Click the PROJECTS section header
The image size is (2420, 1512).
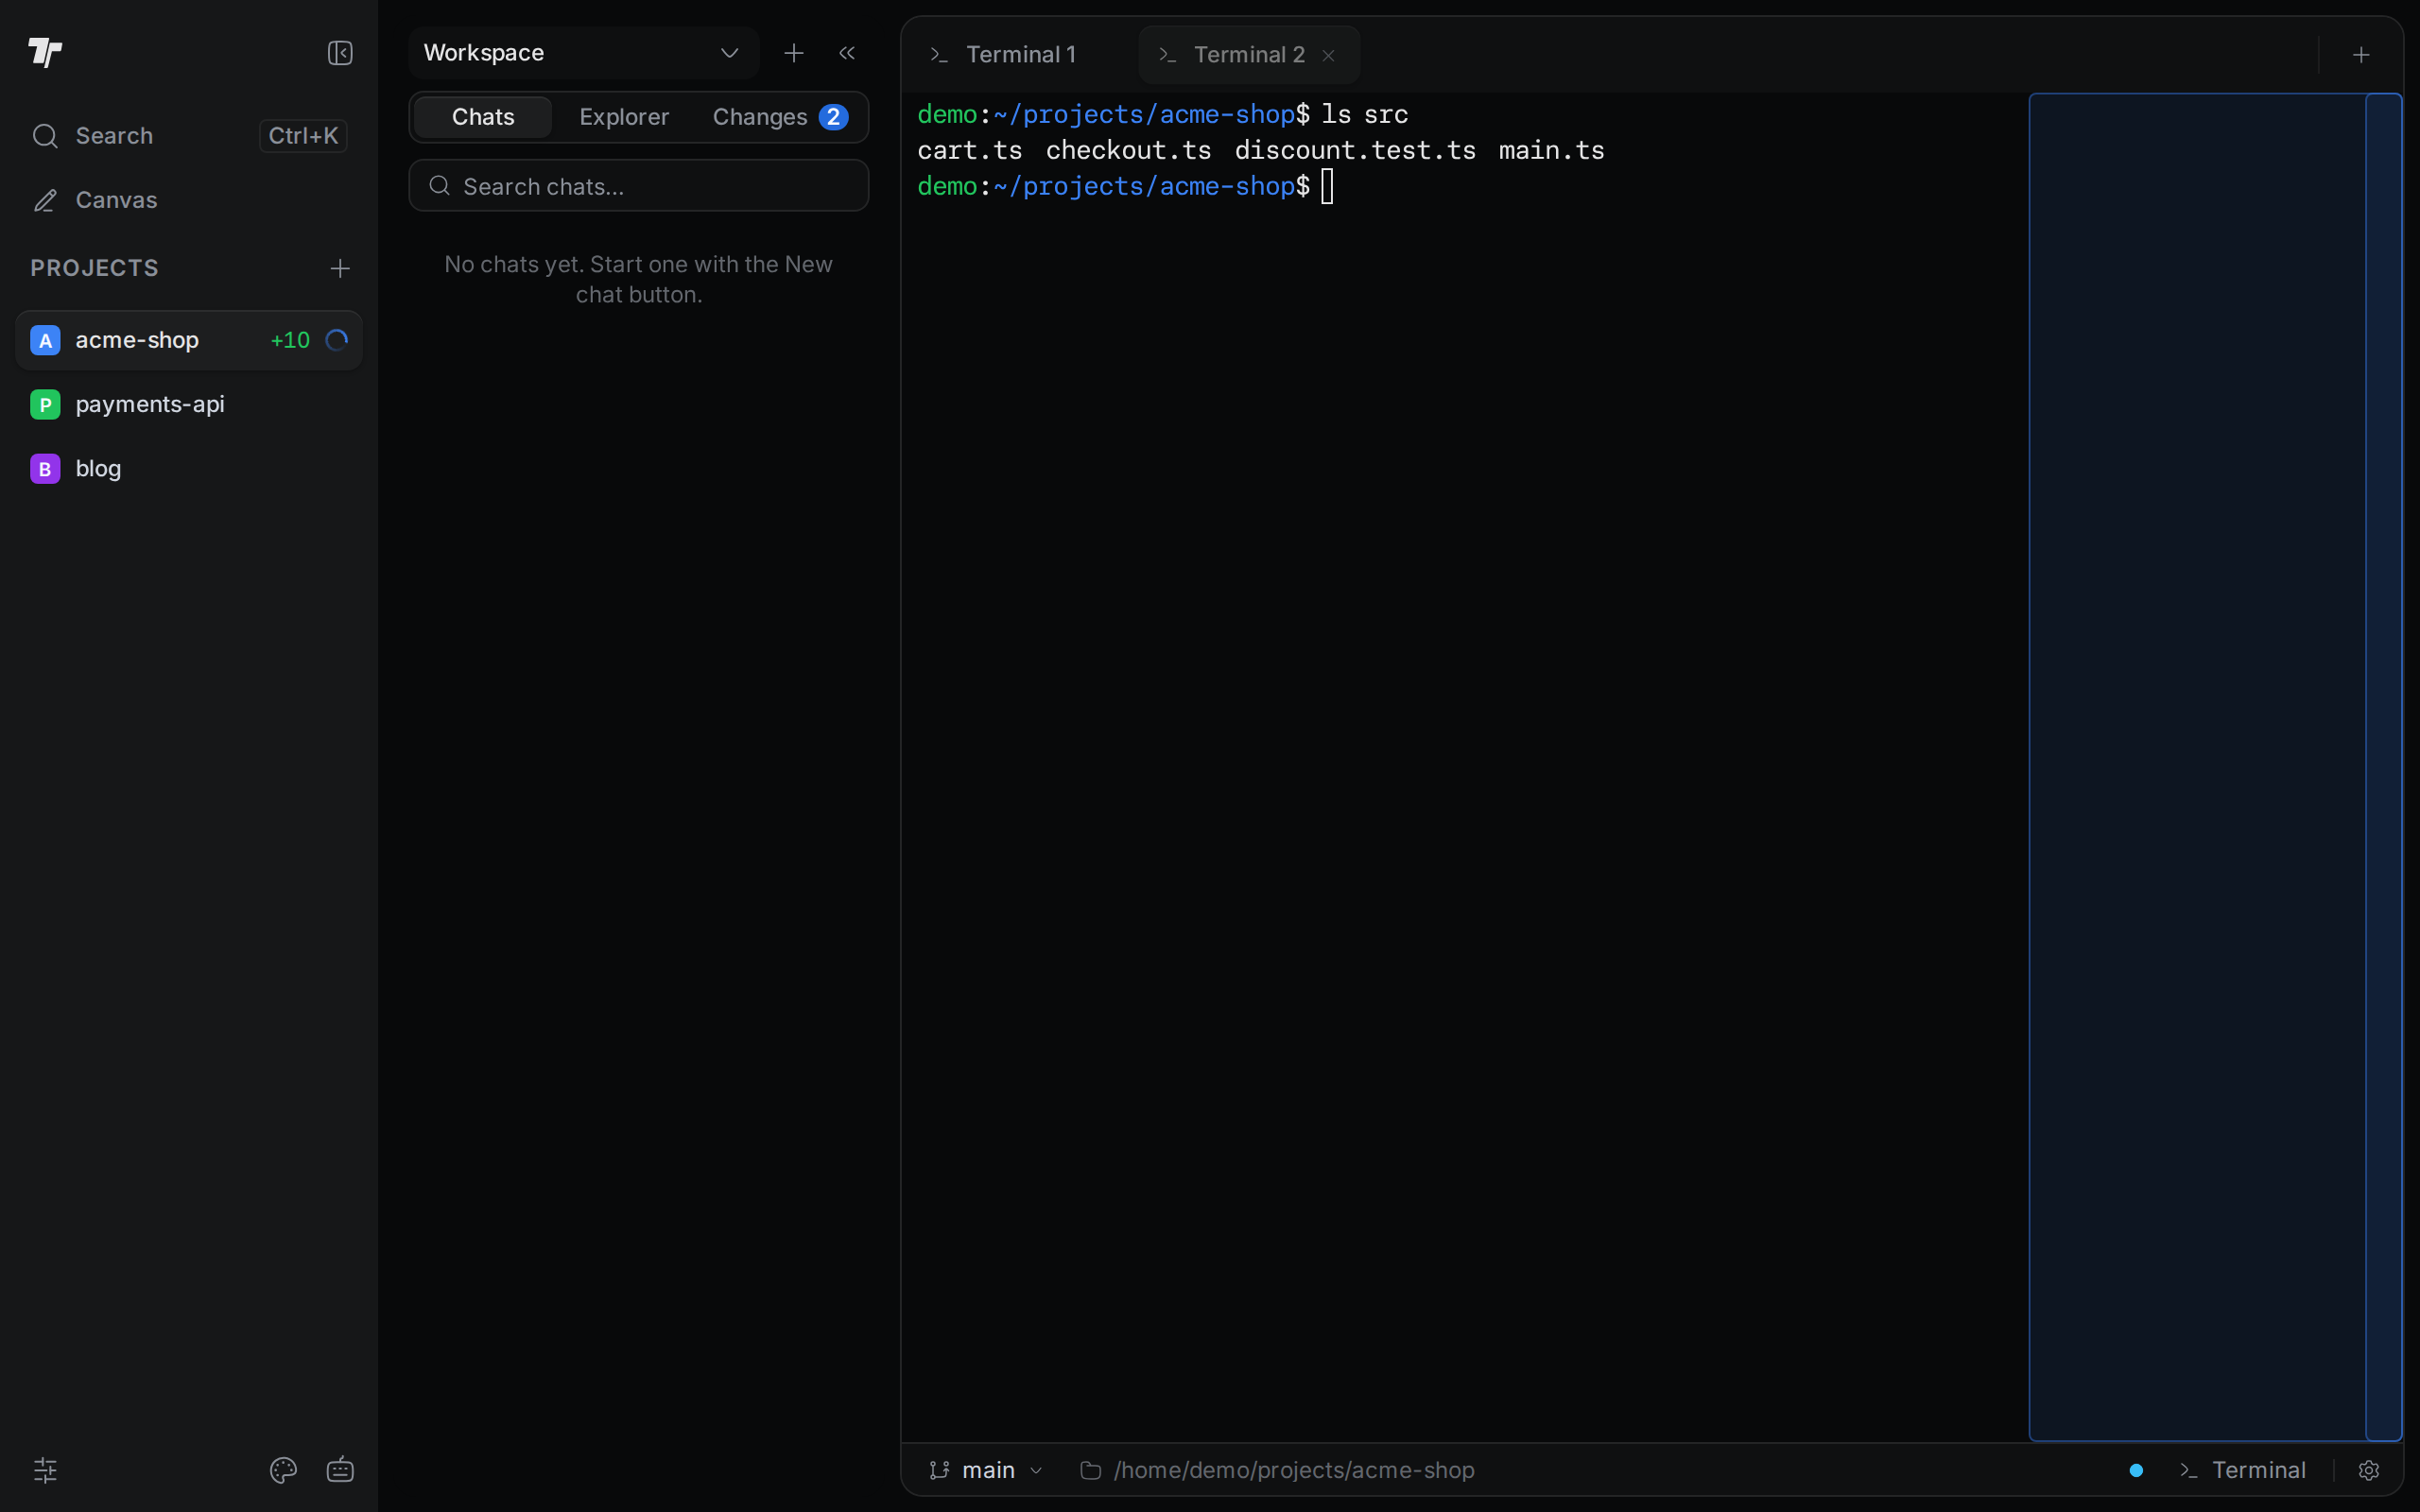point(95,268)
